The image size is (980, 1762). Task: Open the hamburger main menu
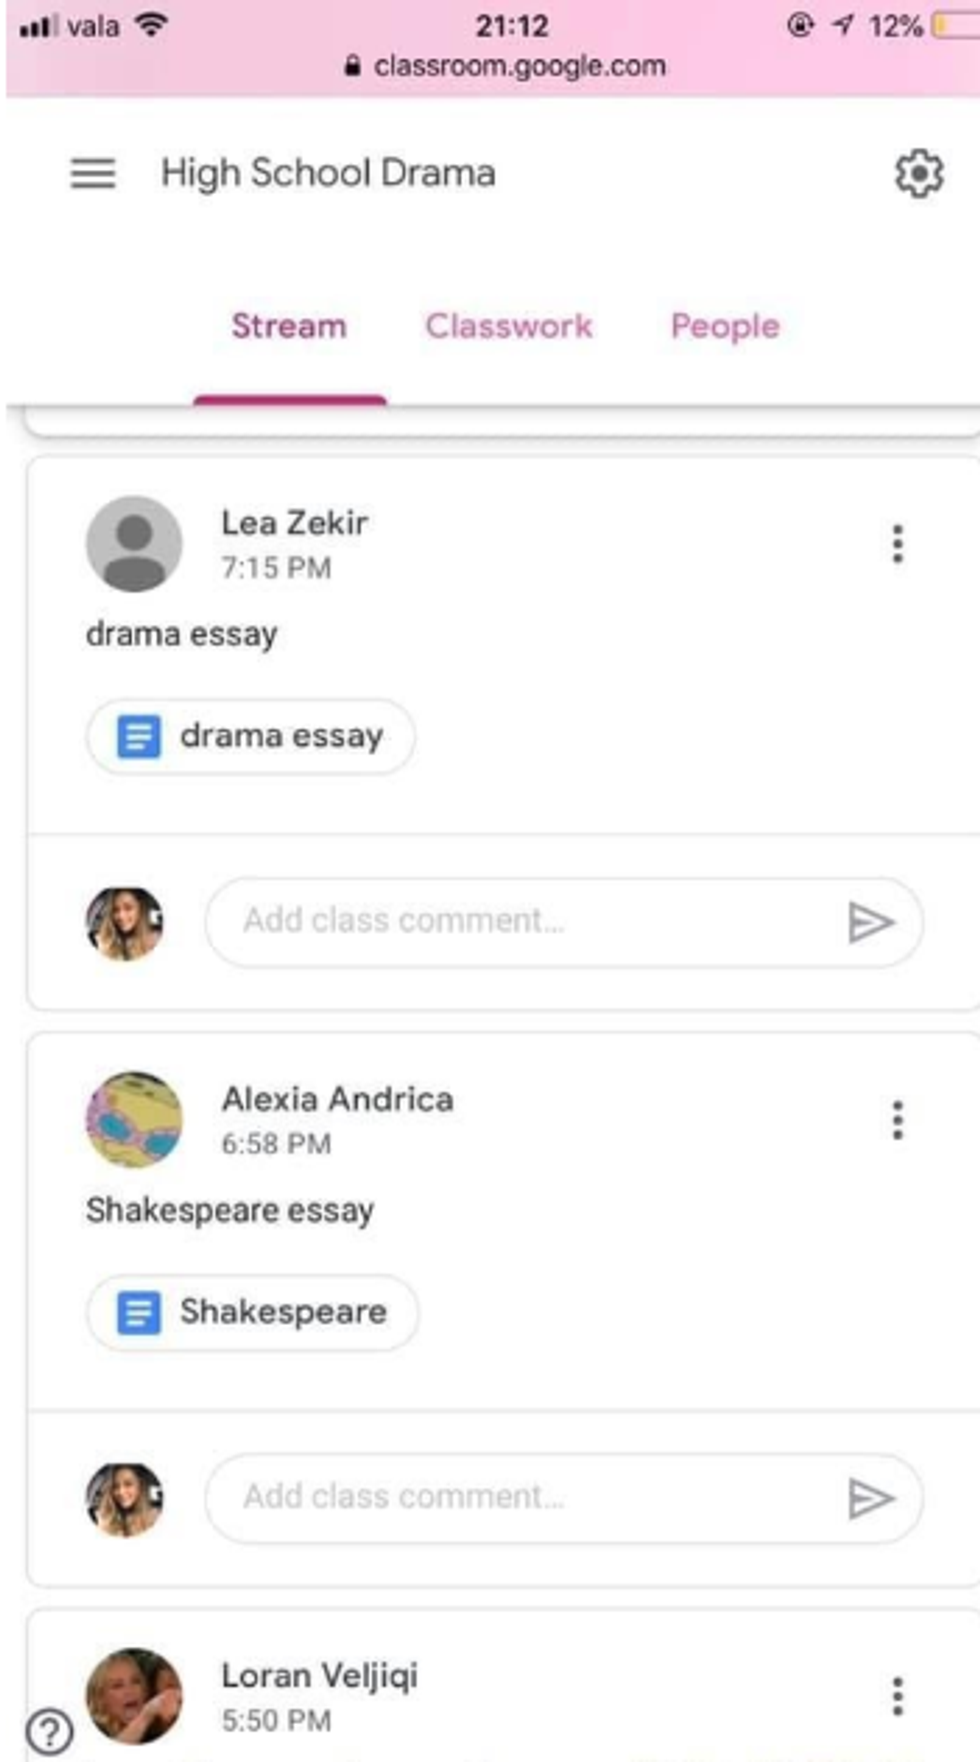[x=93, y=174]
